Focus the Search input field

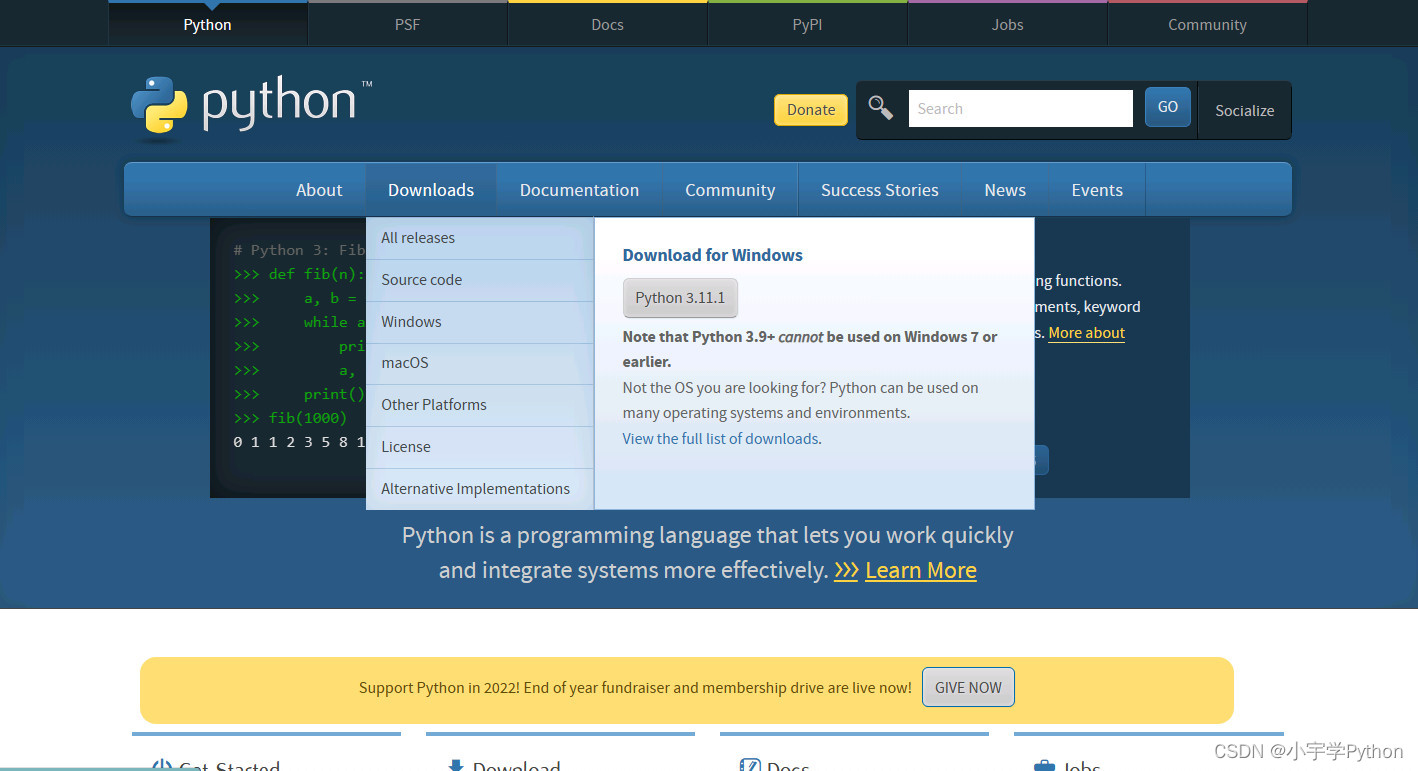coord(1021,109)
